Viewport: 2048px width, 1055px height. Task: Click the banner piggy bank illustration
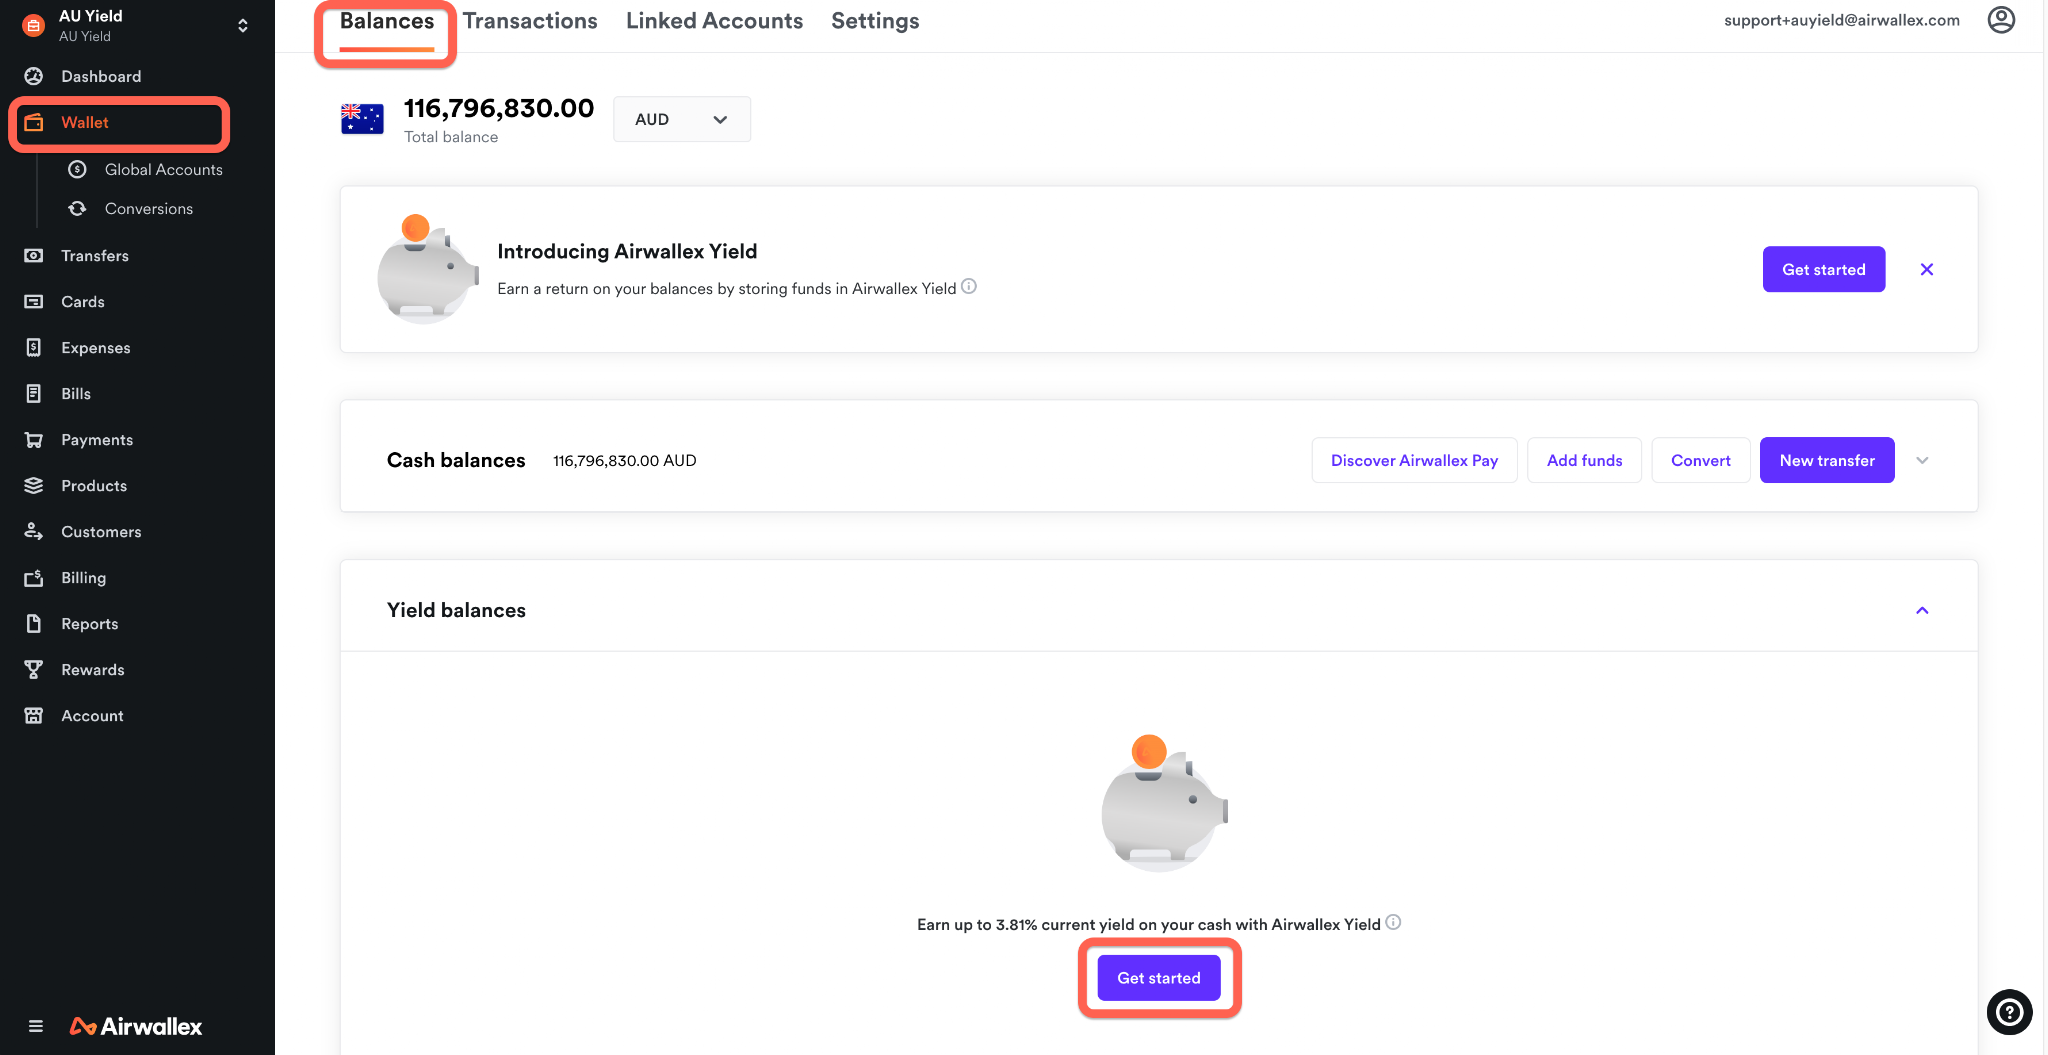point(427,269)
